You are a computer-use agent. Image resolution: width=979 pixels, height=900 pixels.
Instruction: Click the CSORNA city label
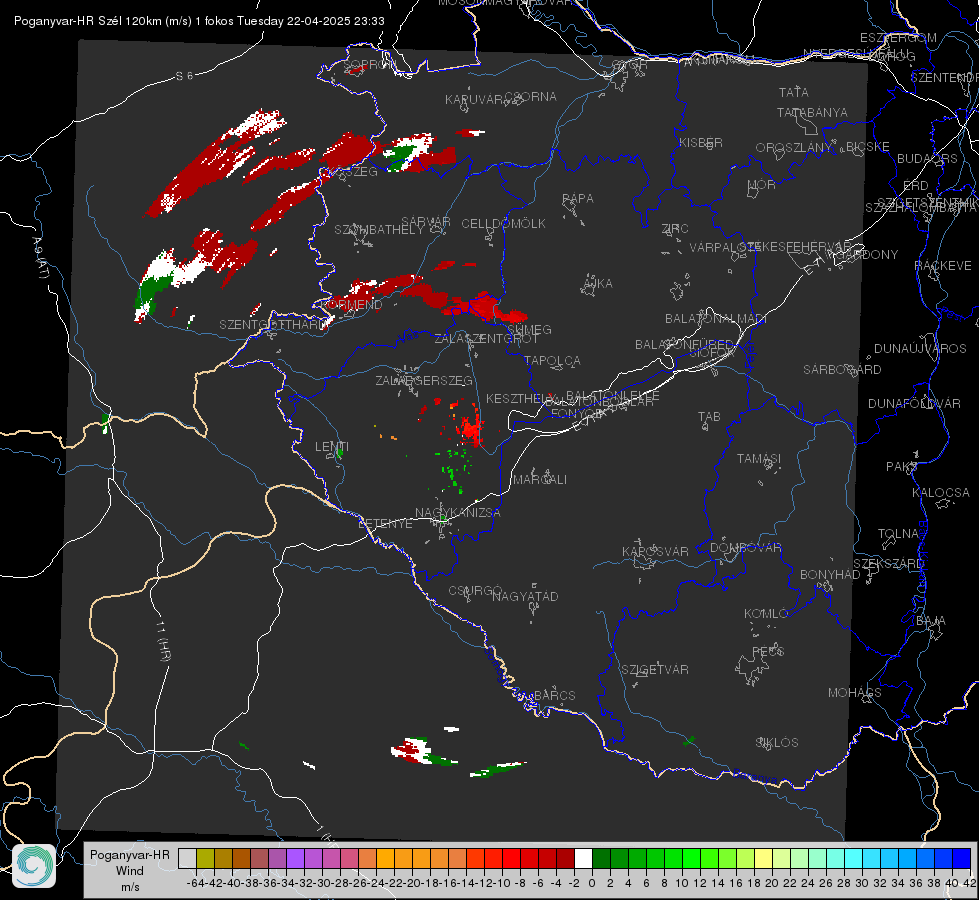pyautogui.click(x=531, y=97)
